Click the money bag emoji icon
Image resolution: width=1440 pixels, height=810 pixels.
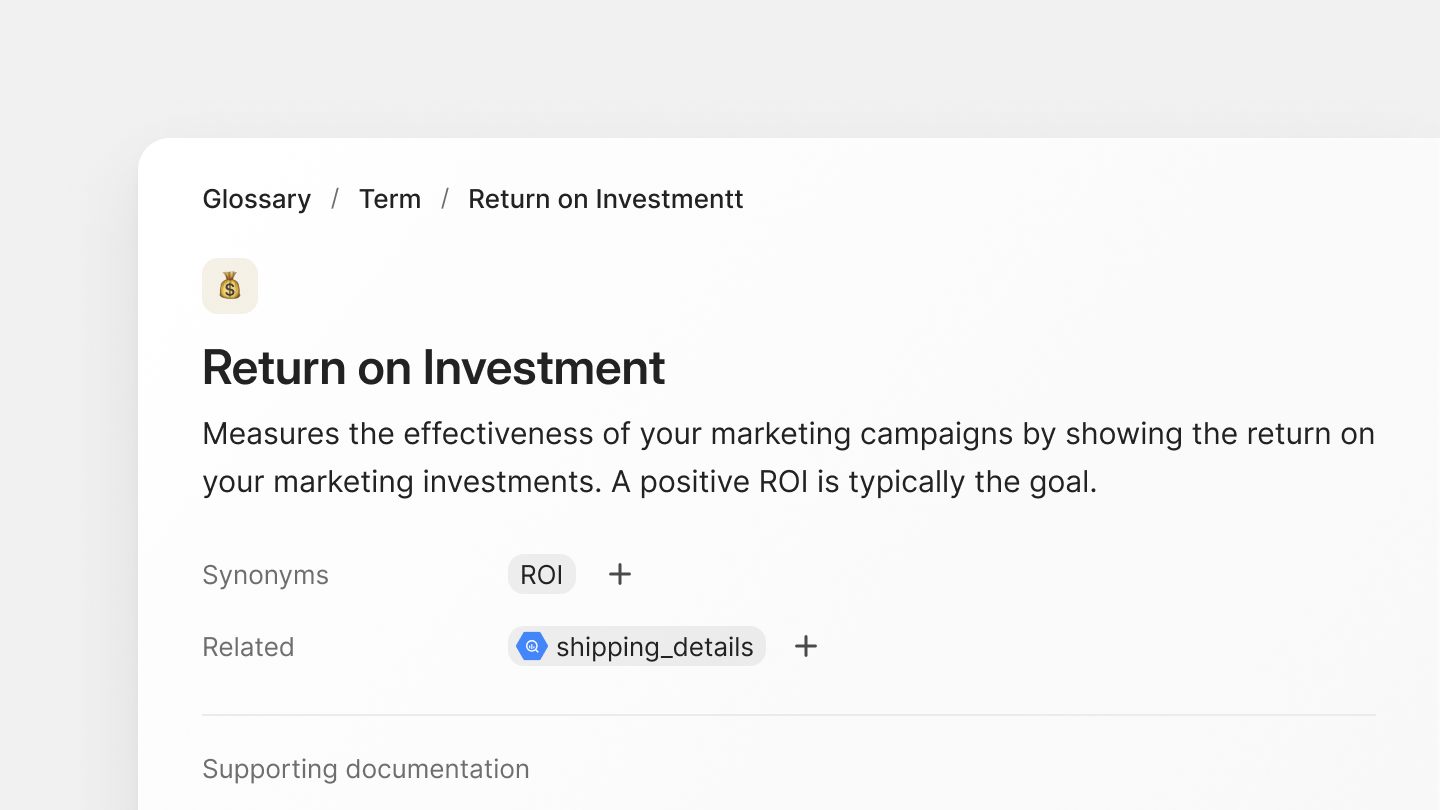(x=230, y=286)
